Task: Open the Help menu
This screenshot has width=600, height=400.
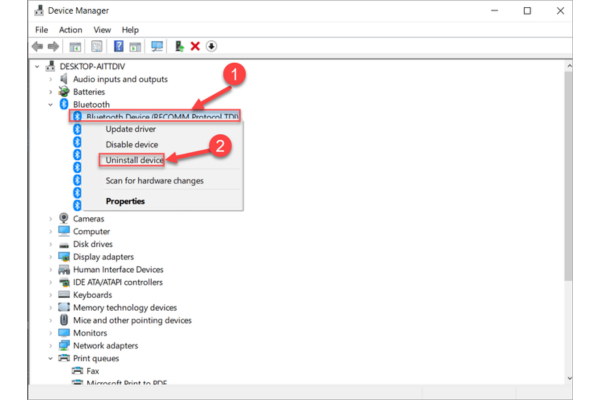Action: pyautogui.click(x=130, y=29)
